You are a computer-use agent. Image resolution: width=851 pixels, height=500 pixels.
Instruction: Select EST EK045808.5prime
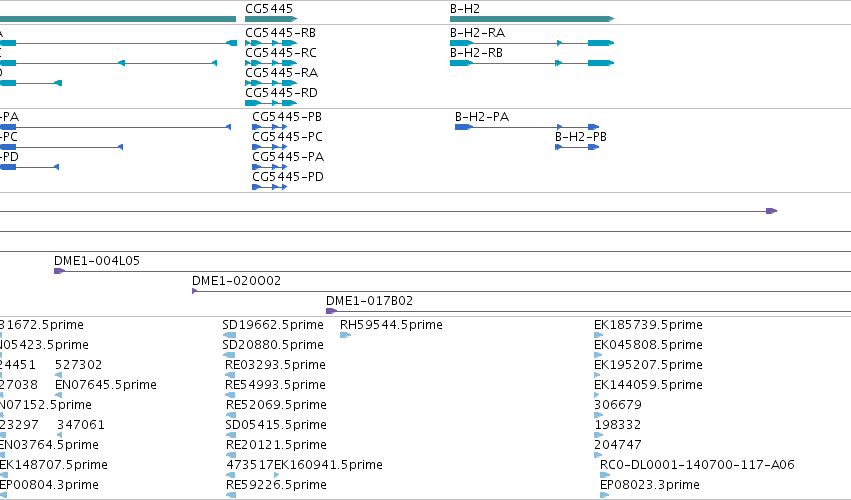648,345
